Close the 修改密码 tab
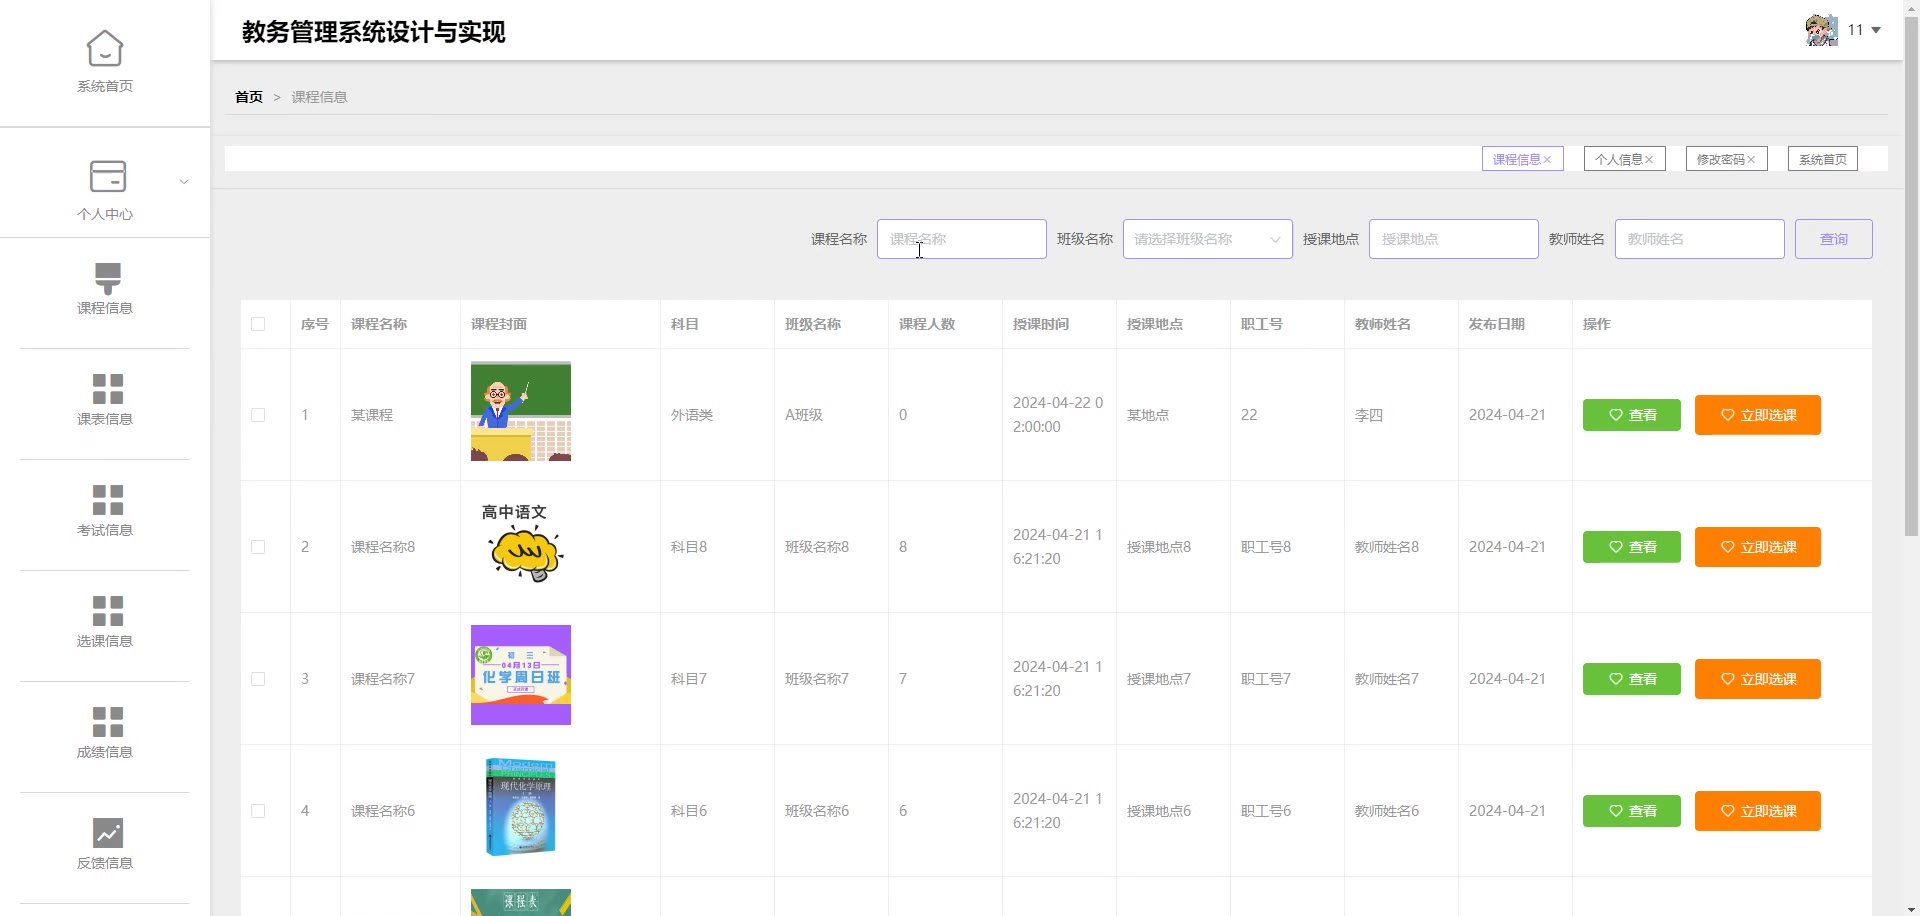Image resolution: width=1920 pixels, height=916 pixels. [x=1751, y=160]
